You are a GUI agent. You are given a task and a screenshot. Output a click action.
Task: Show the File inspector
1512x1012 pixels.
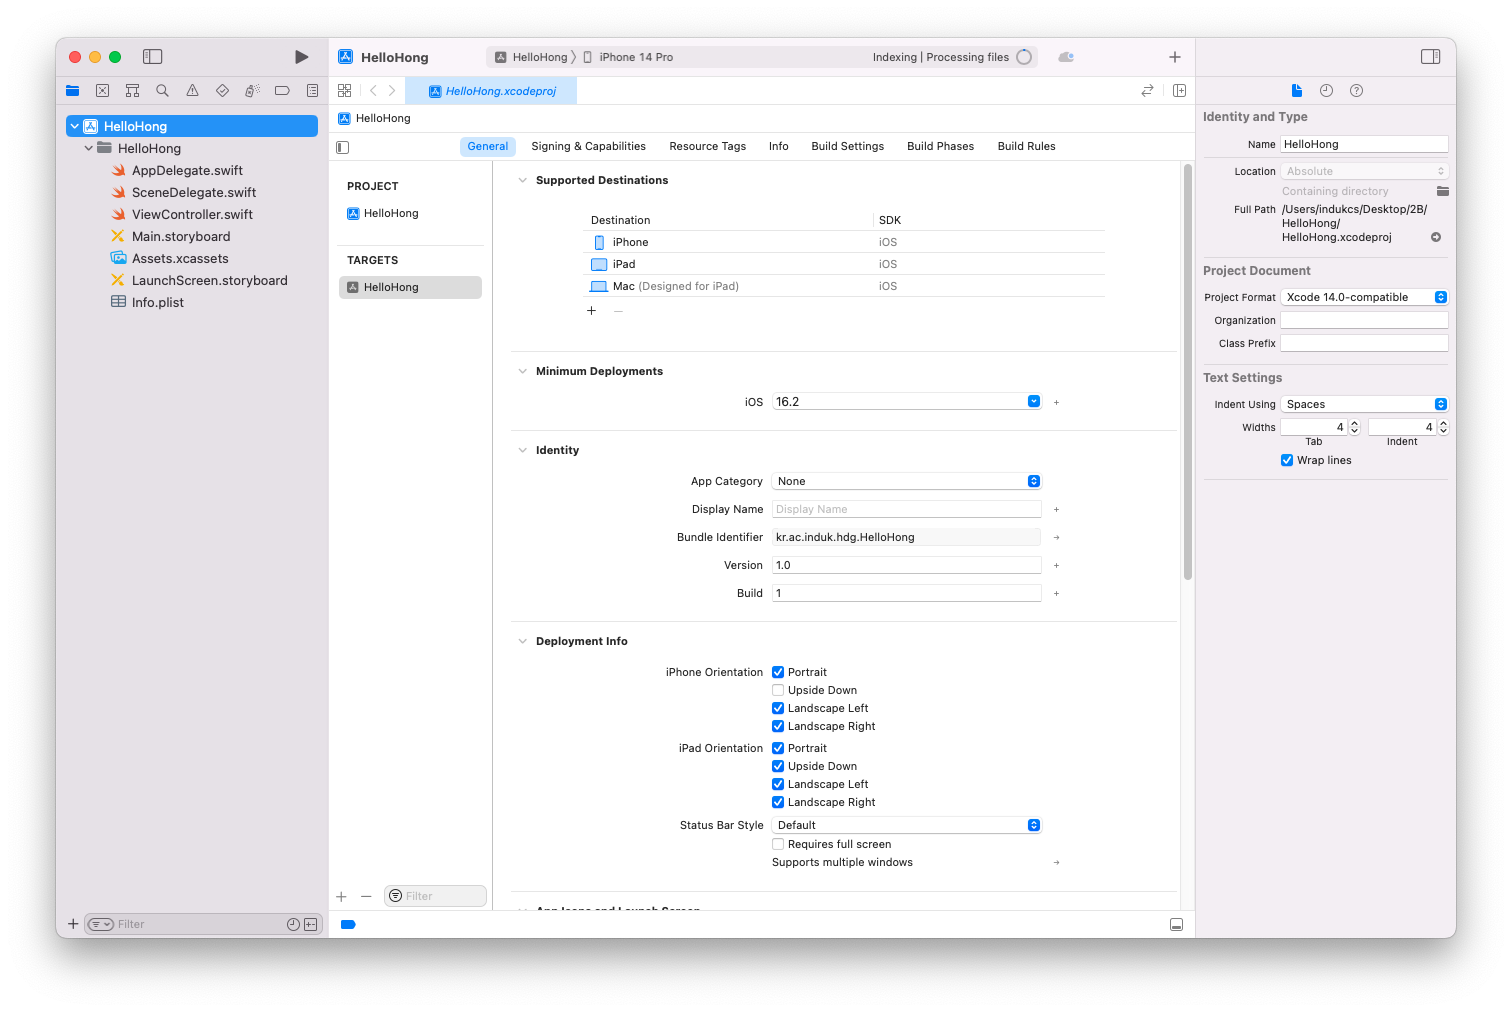point(1297,91)
